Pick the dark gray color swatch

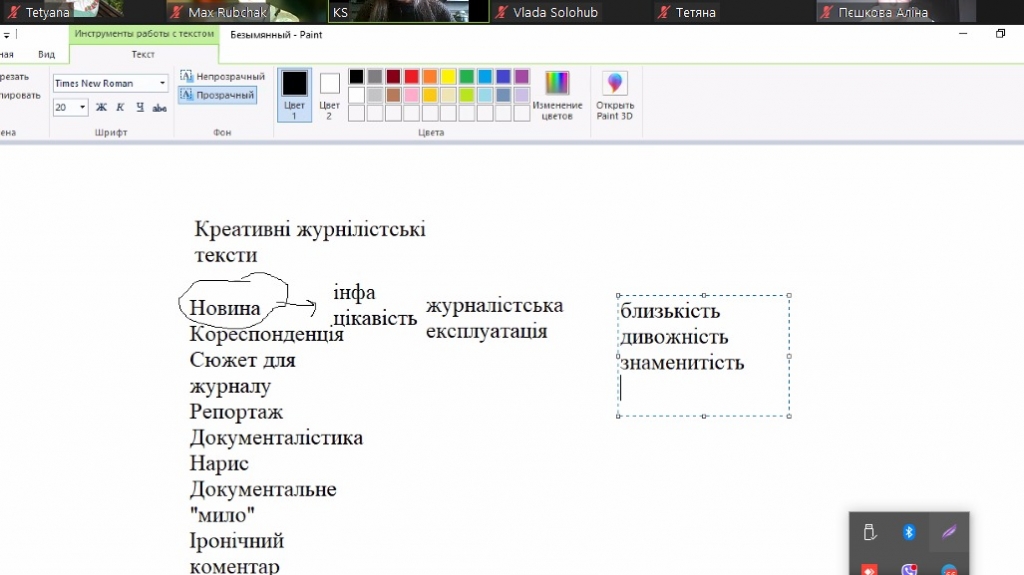point(374,76)
